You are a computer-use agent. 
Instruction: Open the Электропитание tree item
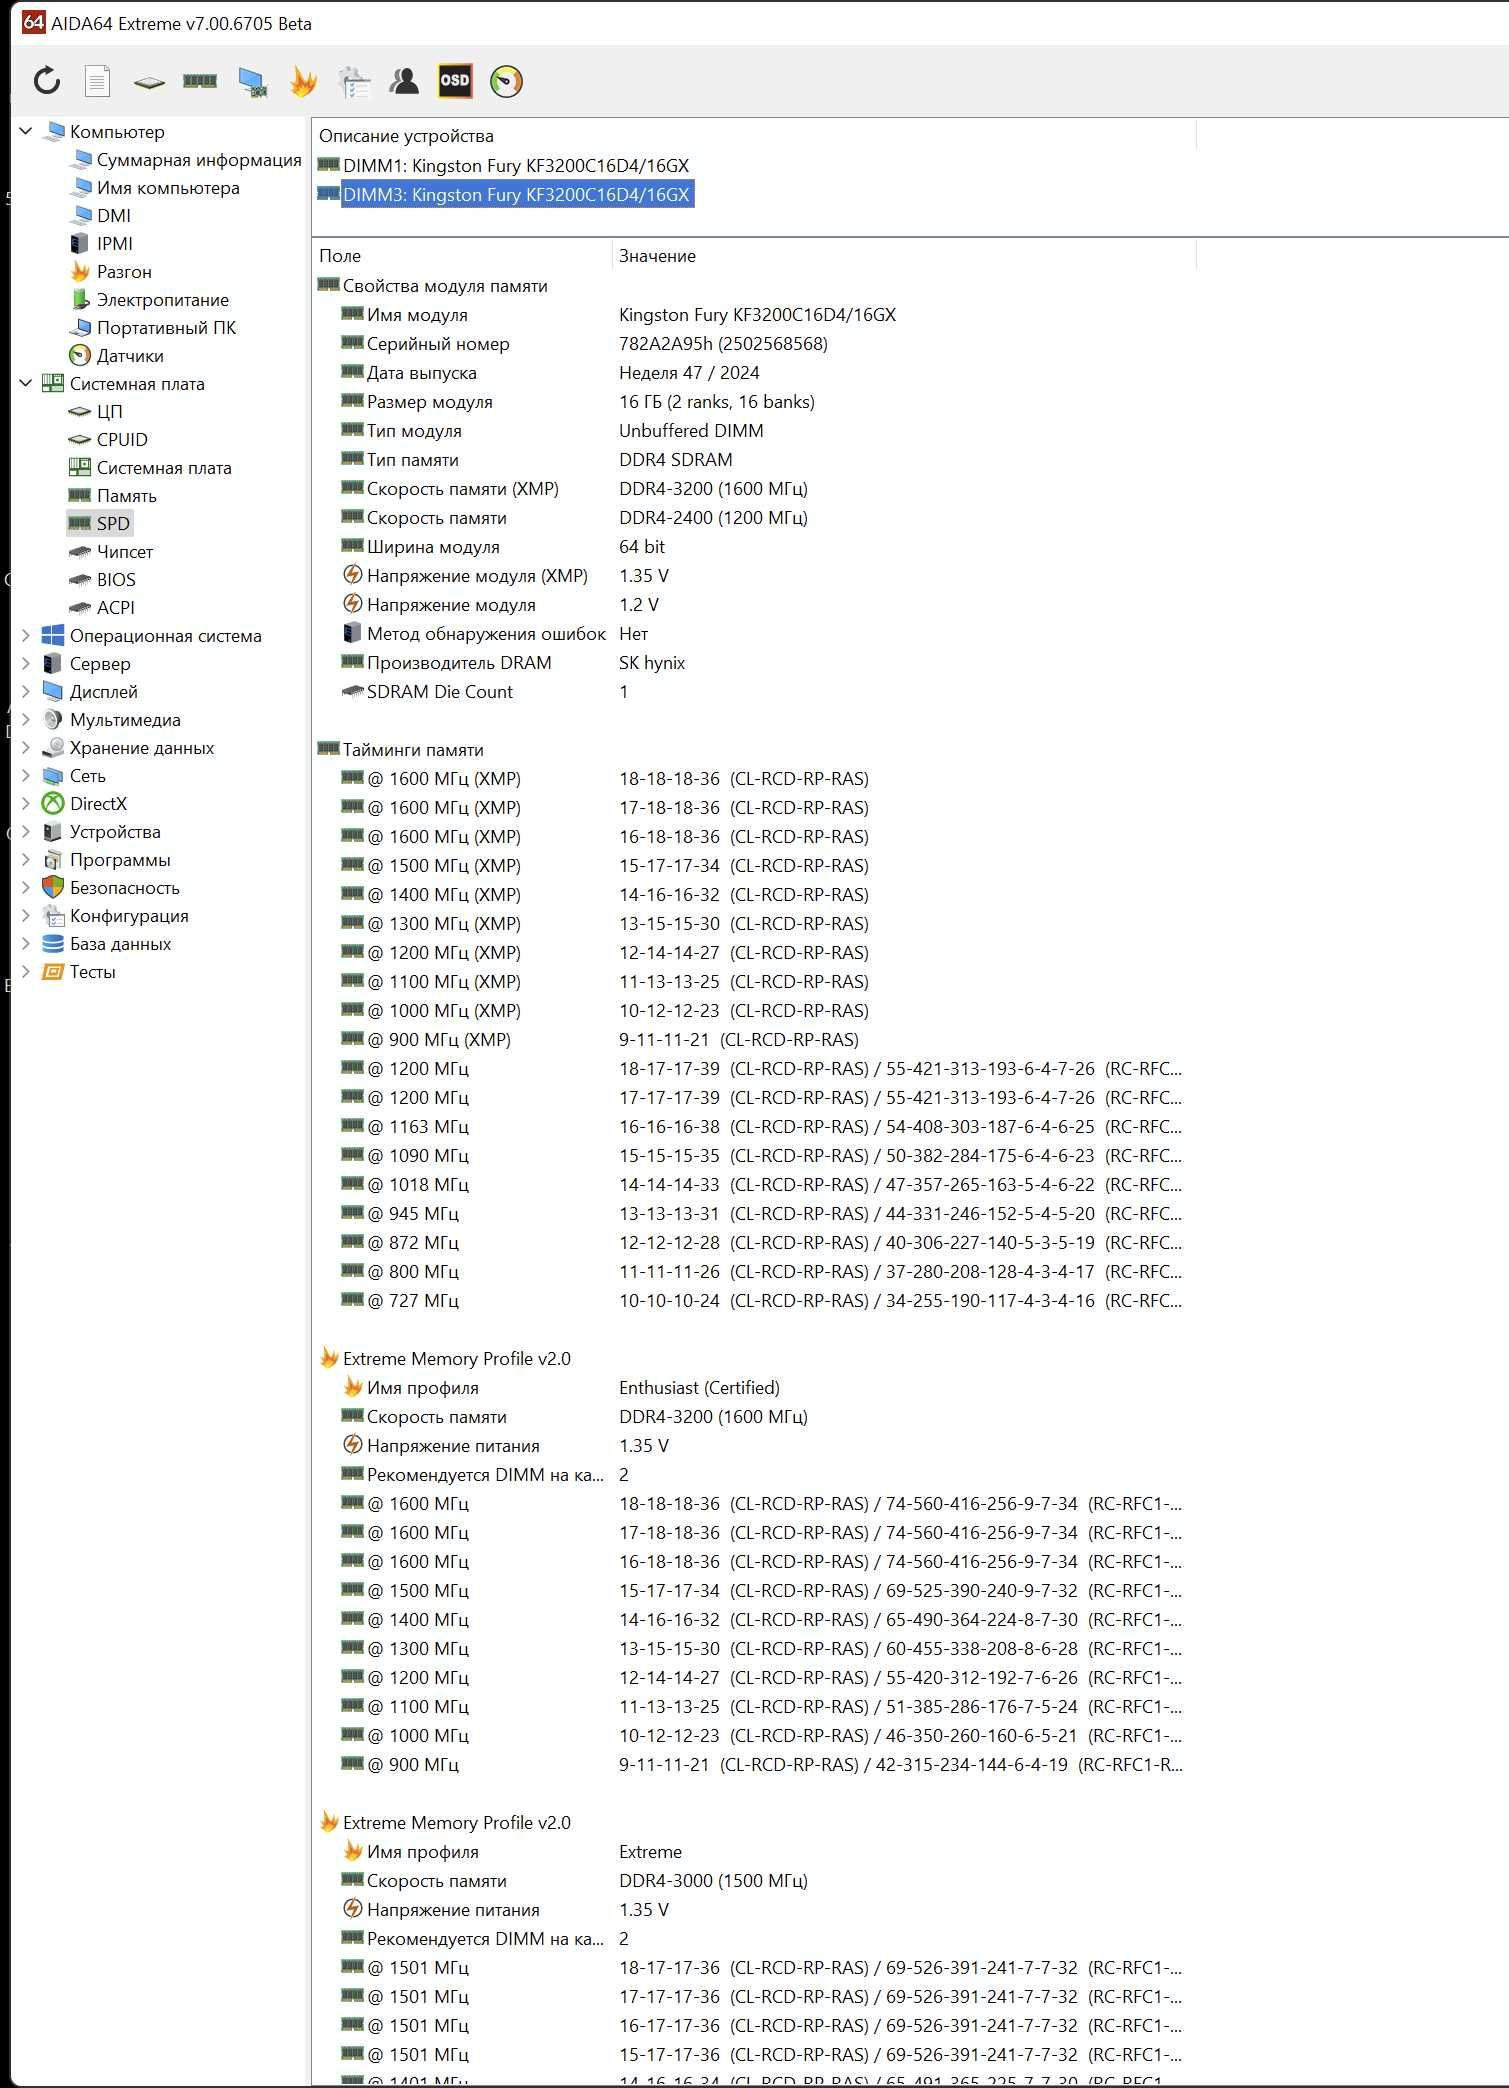click(163, 300)
